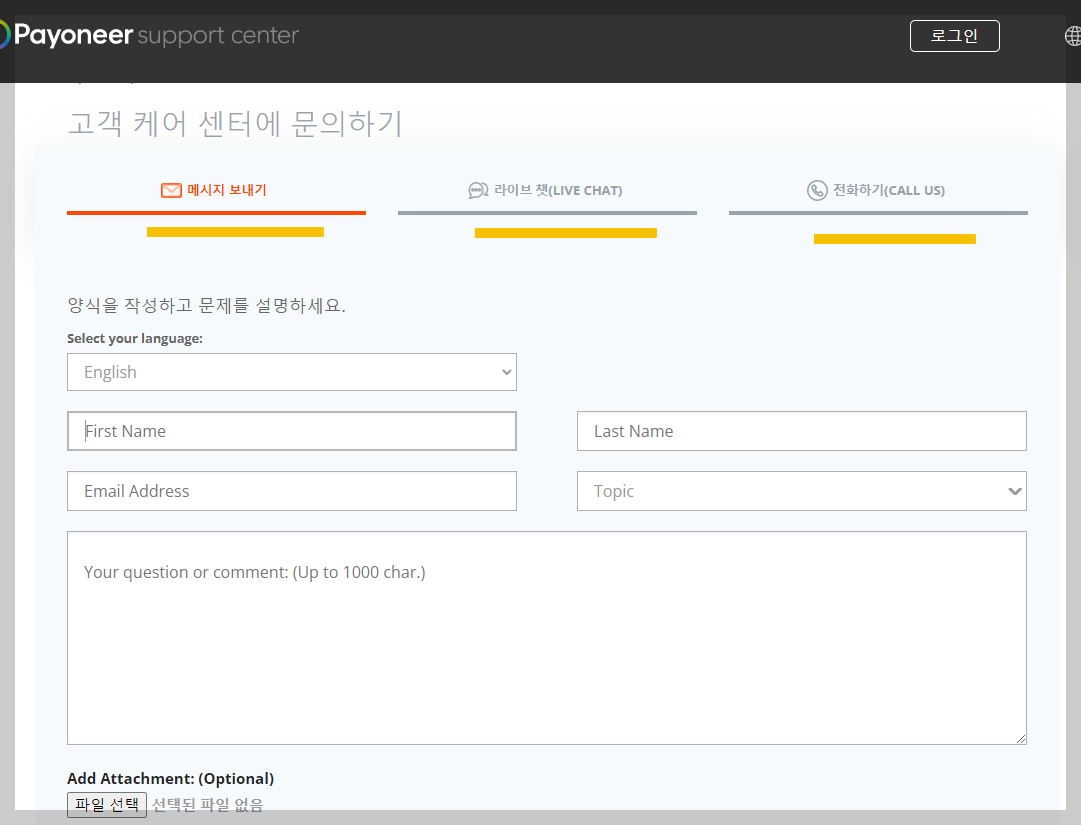Image resolution: width=1081 pixels, height=825 pixels.
Task: Open the English language dropdown
Action: pyautogui.click(x=292, y=372)
